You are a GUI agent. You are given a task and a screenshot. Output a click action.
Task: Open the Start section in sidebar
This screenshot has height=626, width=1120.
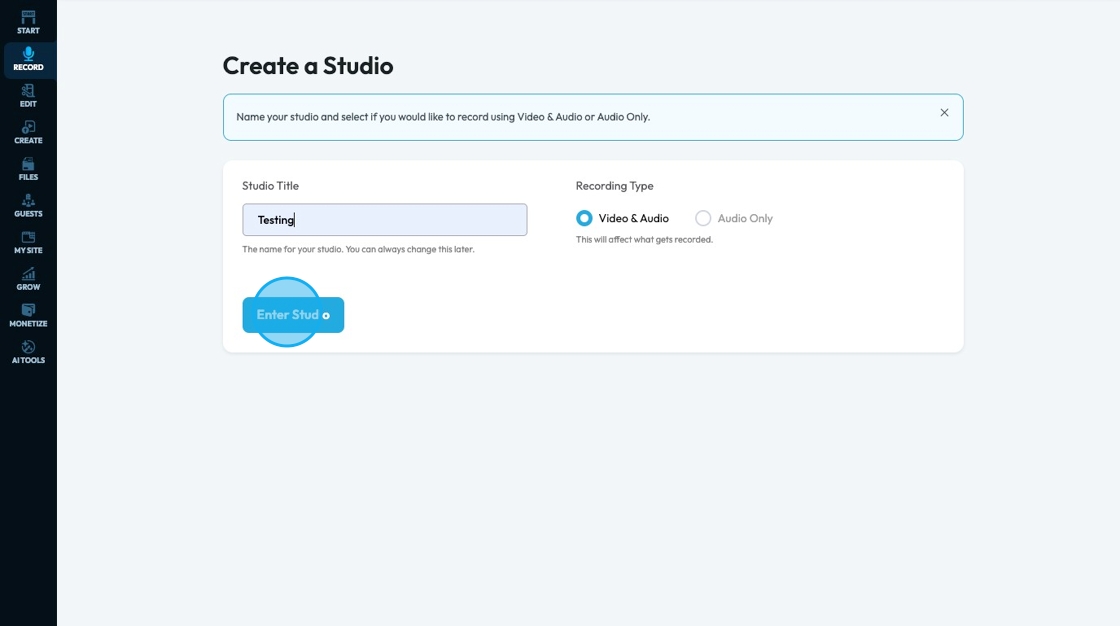coord(28,22)
